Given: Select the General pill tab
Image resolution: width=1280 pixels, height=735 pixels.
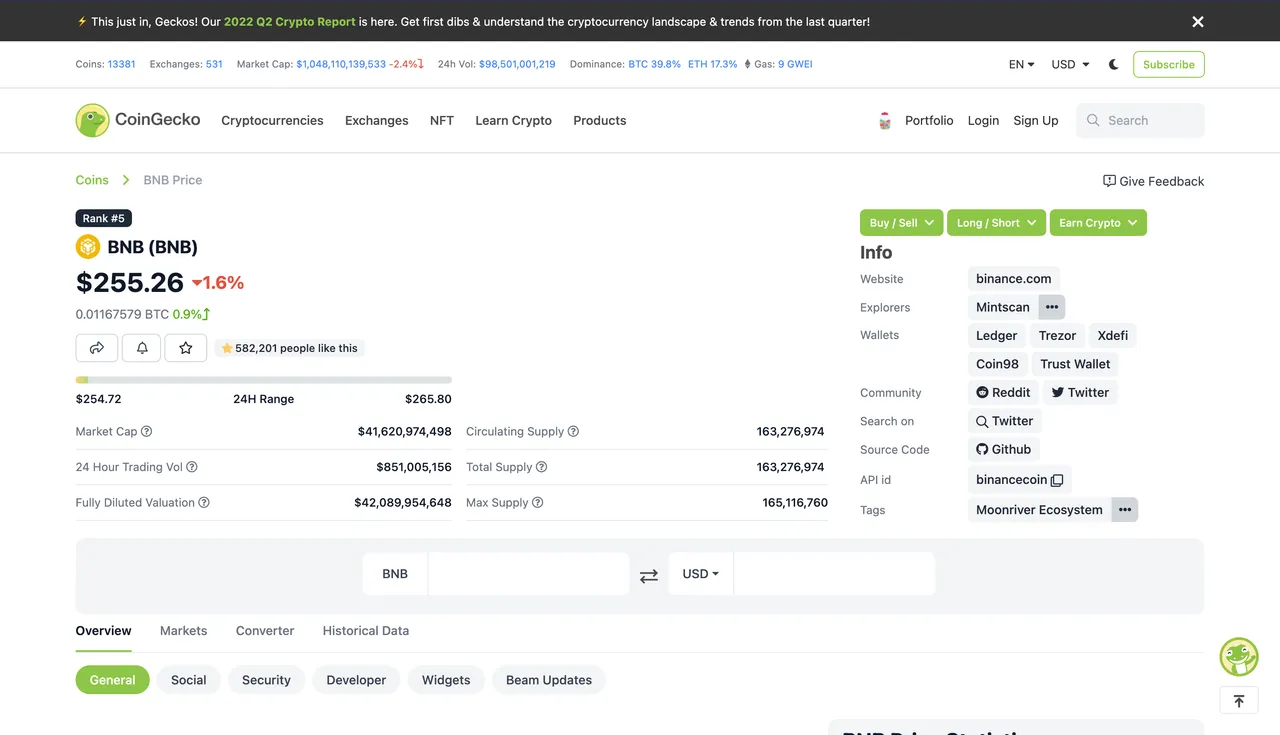Looking at the screenshot, I should pyautogui.click(x=113, y=680).
